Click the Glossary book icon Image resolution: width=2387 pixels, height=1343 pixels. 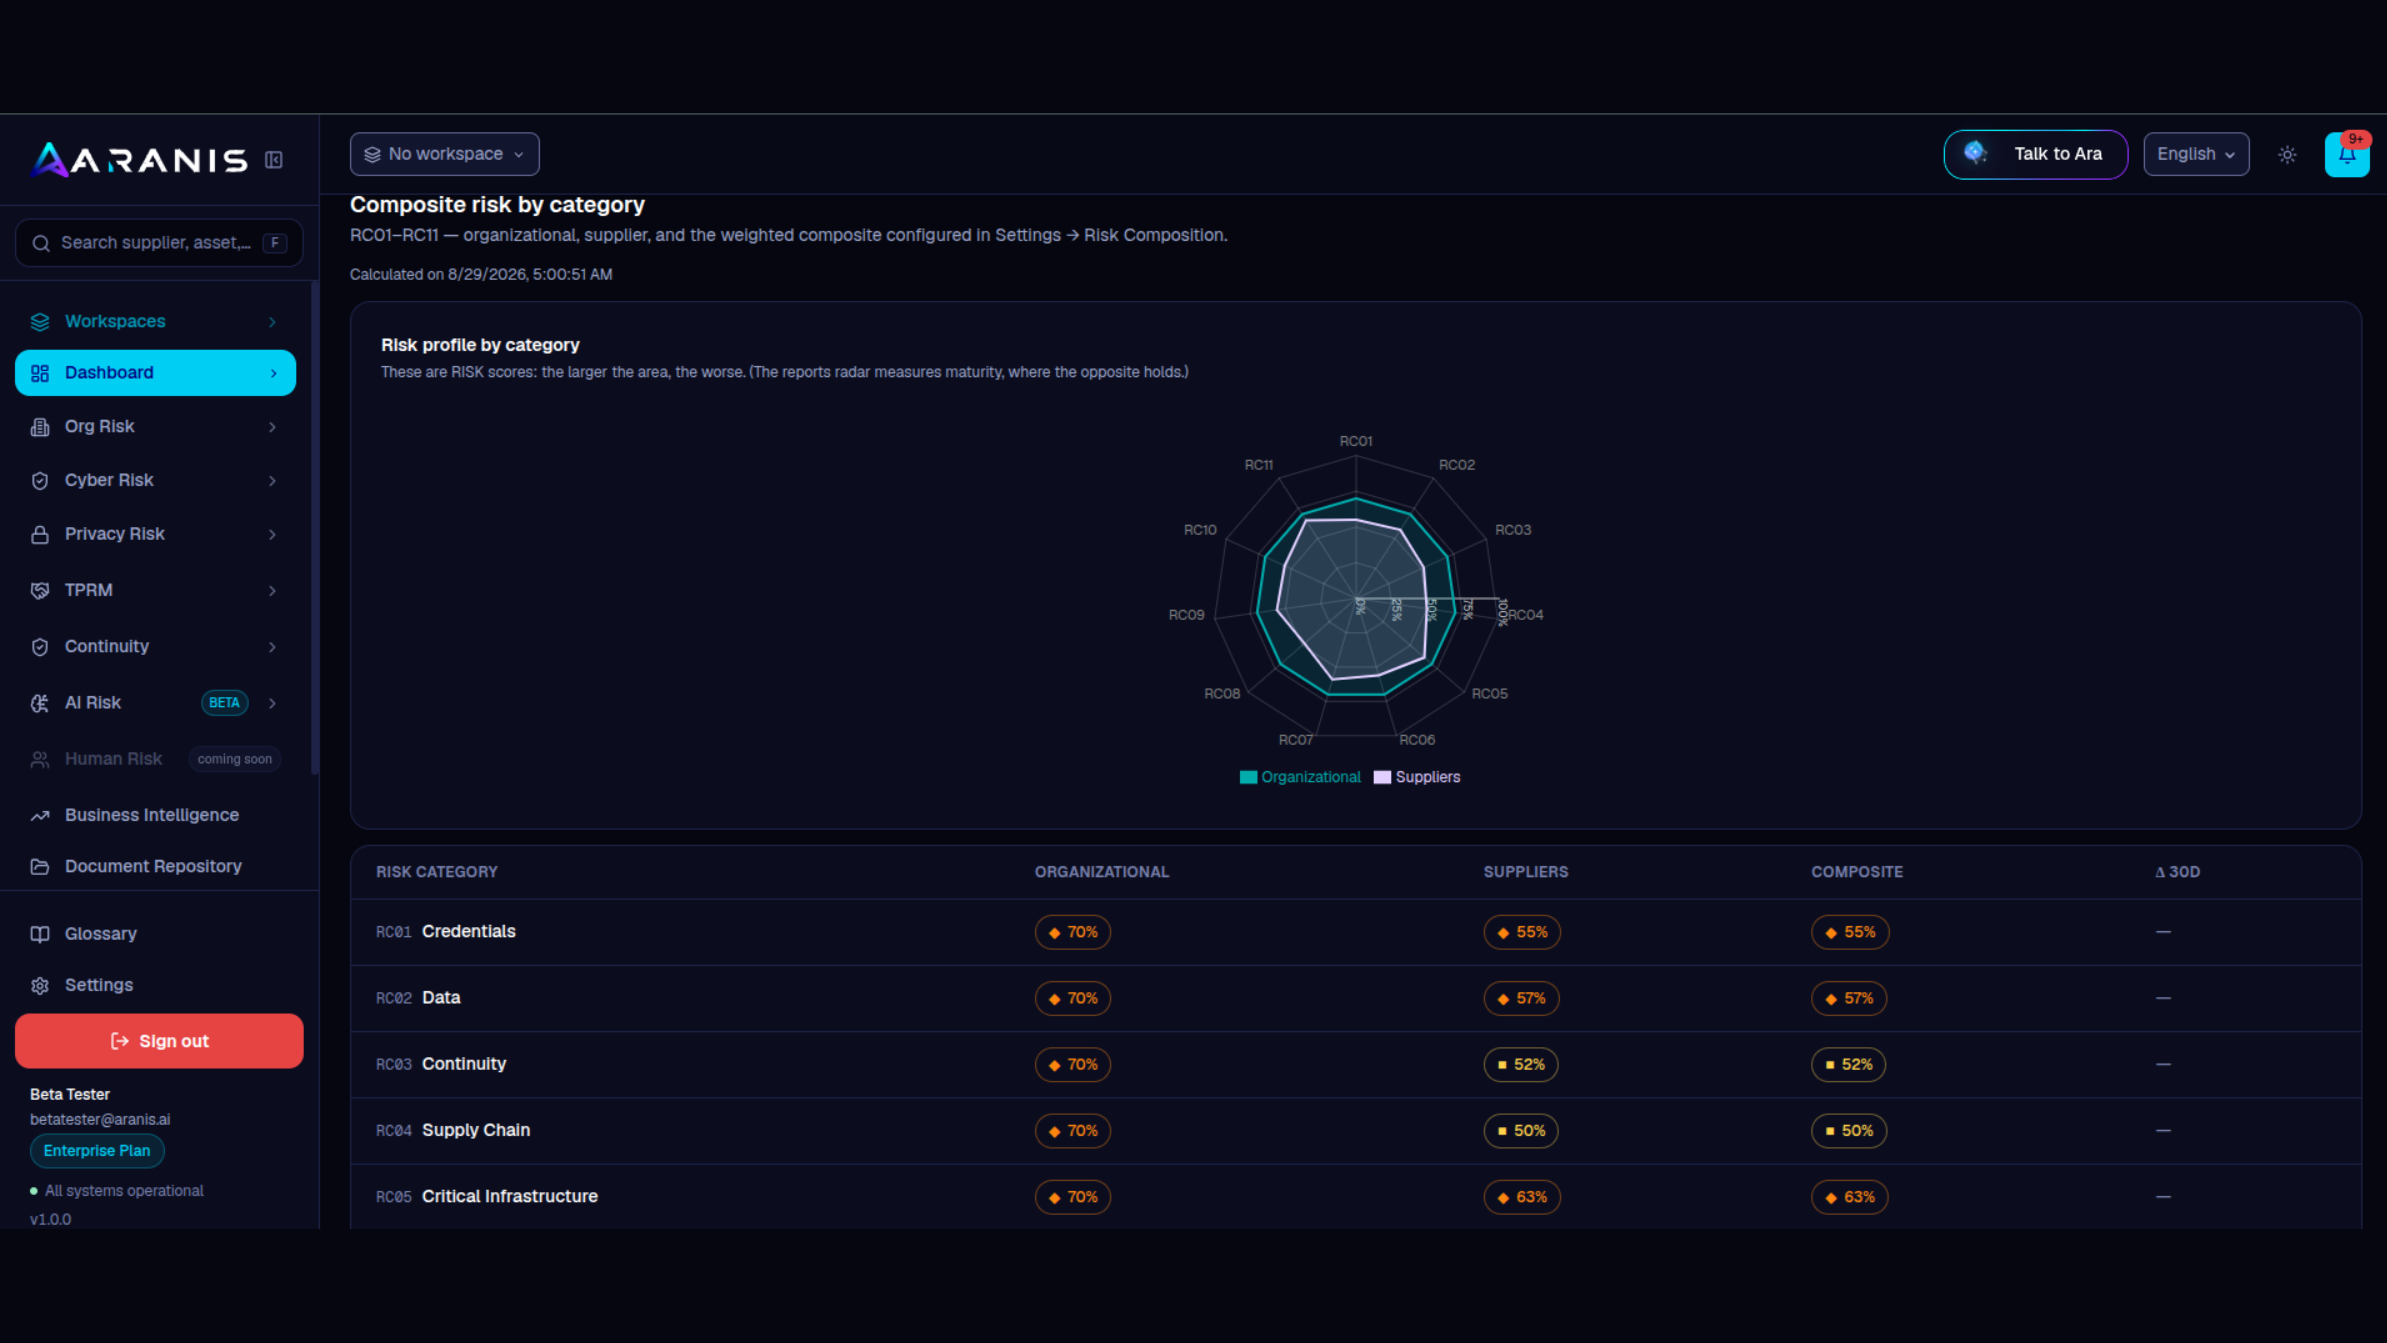[x=40, y=934]
